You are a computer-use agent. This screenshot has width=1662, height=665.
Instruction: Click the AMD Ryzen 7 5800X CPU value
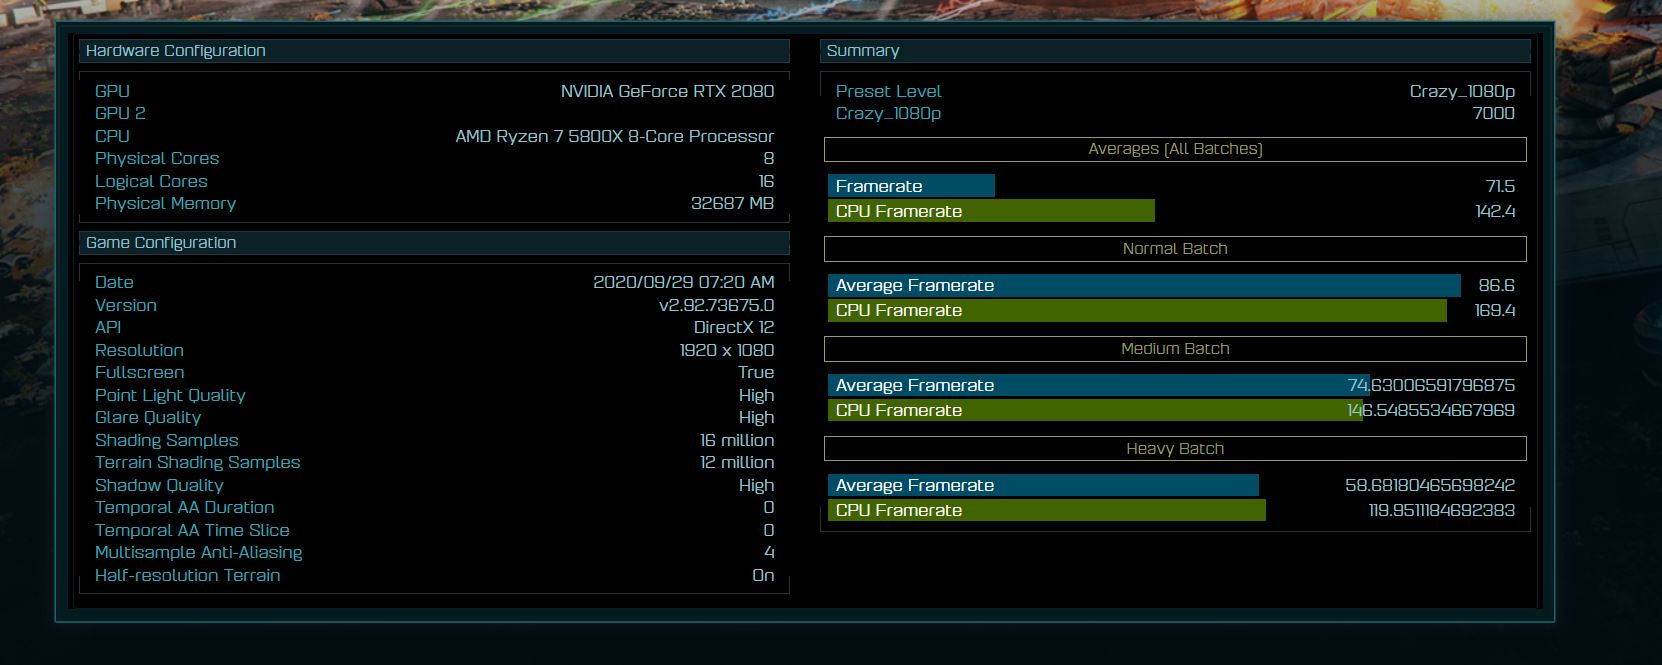pyautogui.click(x=614, y=136)
